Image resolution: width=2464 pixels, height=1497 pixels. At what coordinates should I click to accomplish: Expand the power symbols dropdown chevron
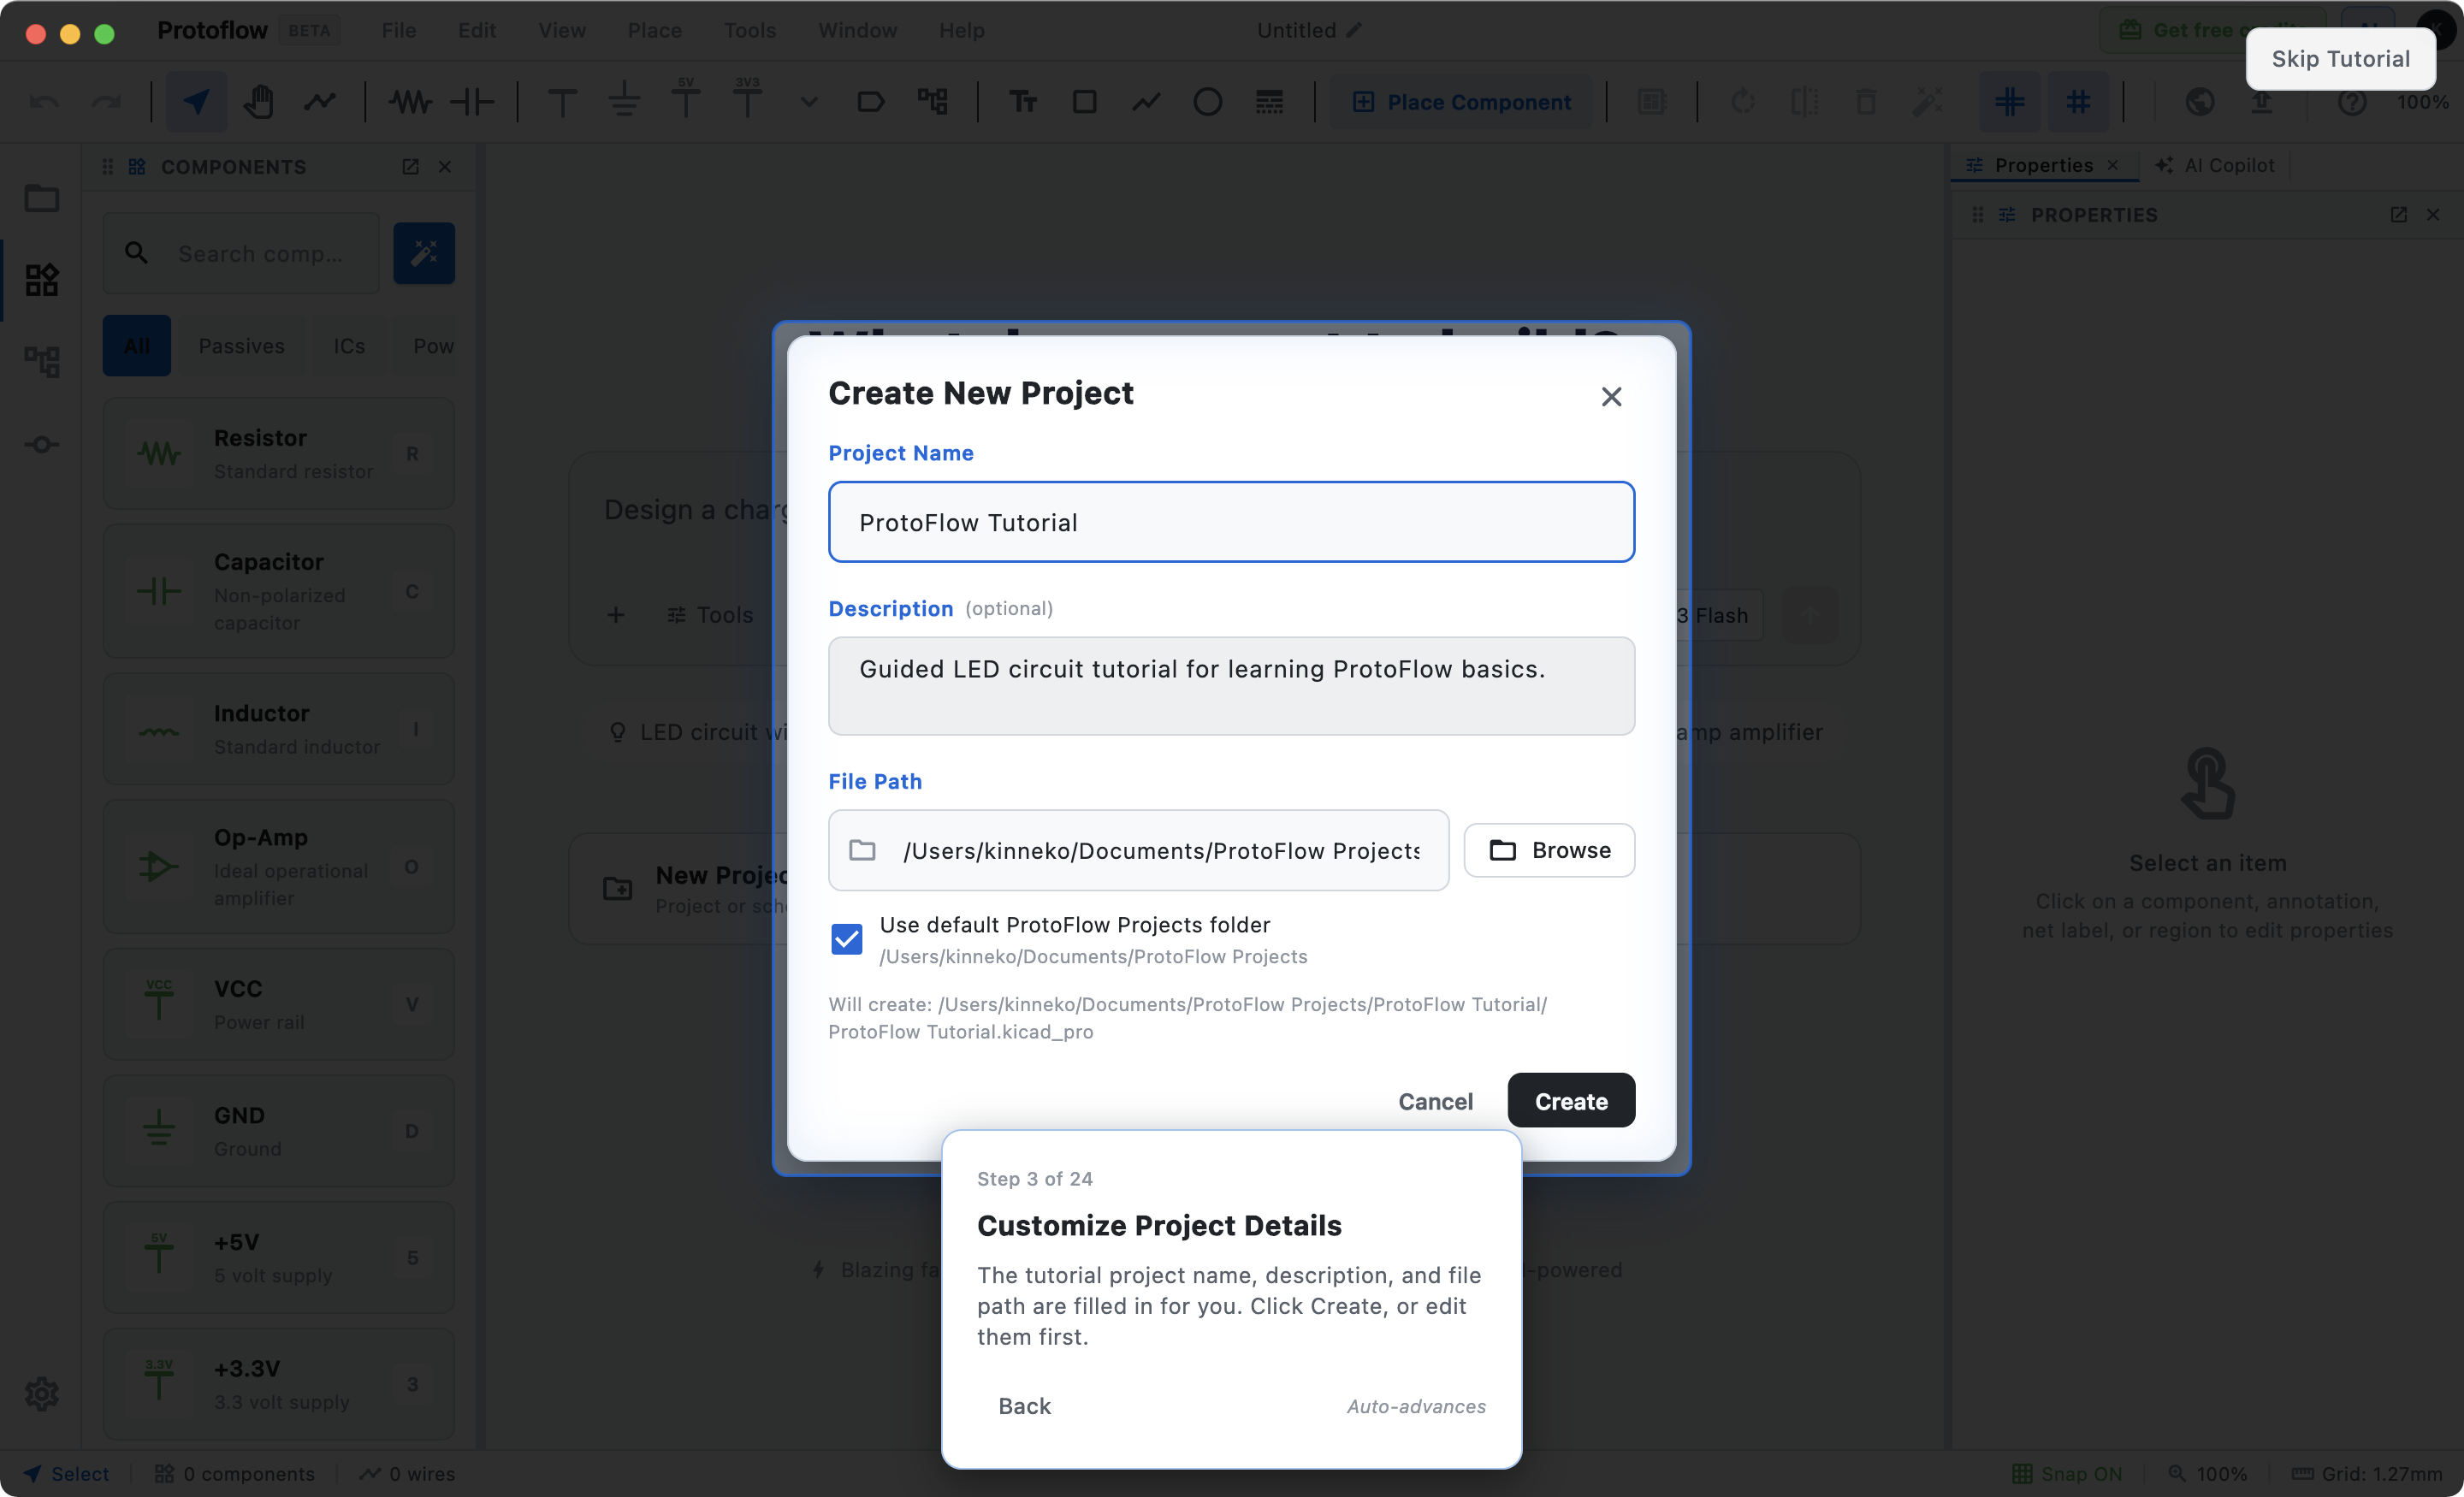coord(809,102)
